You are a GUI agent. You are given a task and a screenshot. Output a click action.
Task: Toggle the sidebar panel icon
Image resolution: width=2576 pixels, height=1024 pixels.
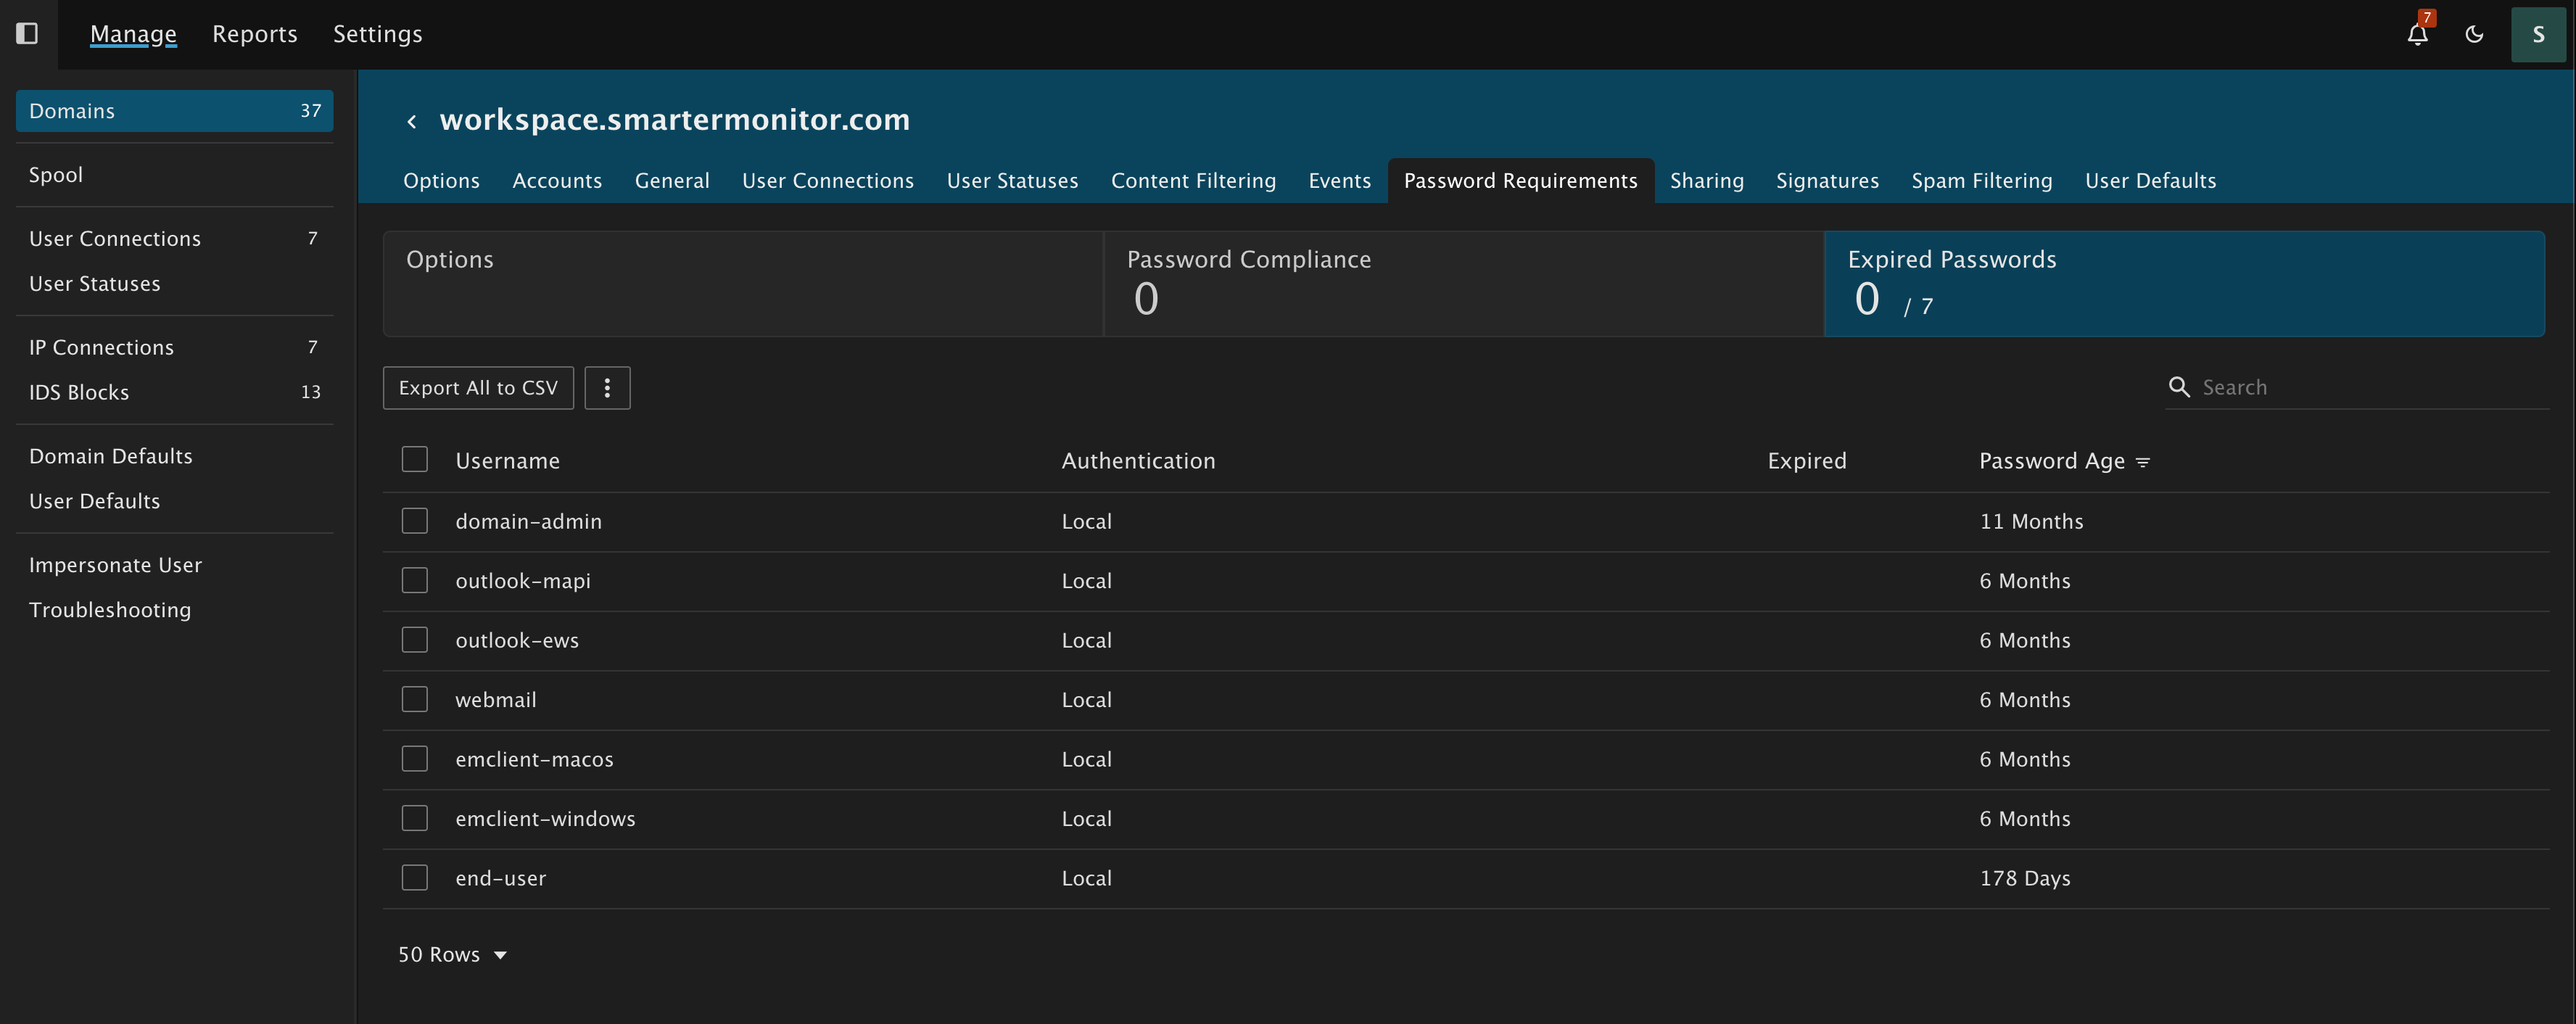click(27, 34)
